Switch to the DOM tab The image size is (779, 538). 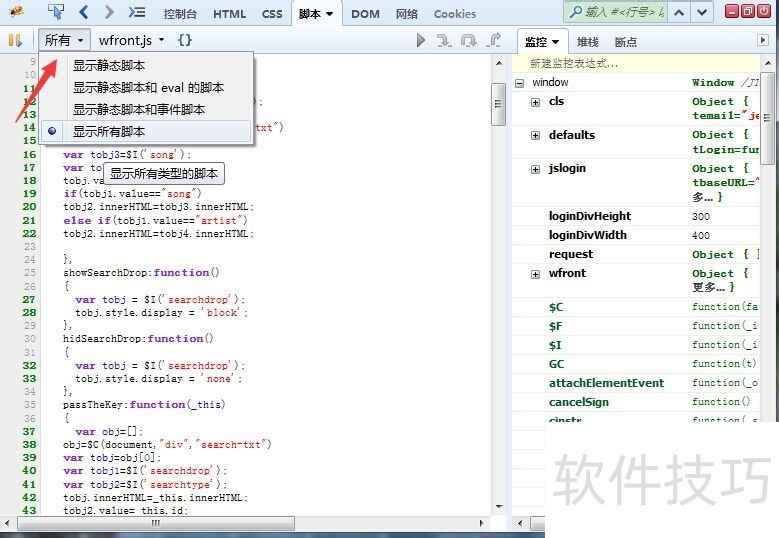coord(365,14)
